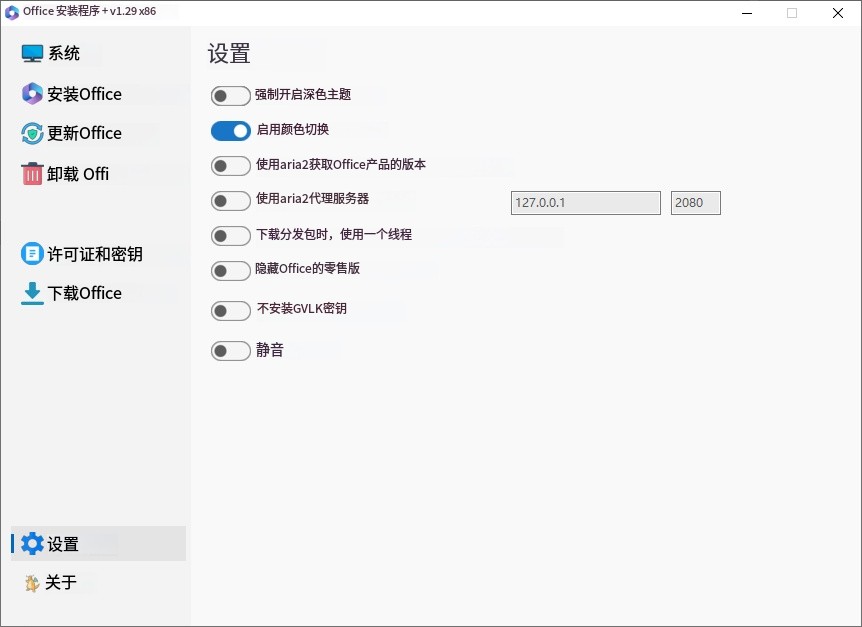
Task: Click the proxy address field showing 127.0.0.1
Action: tap(585, 202)
